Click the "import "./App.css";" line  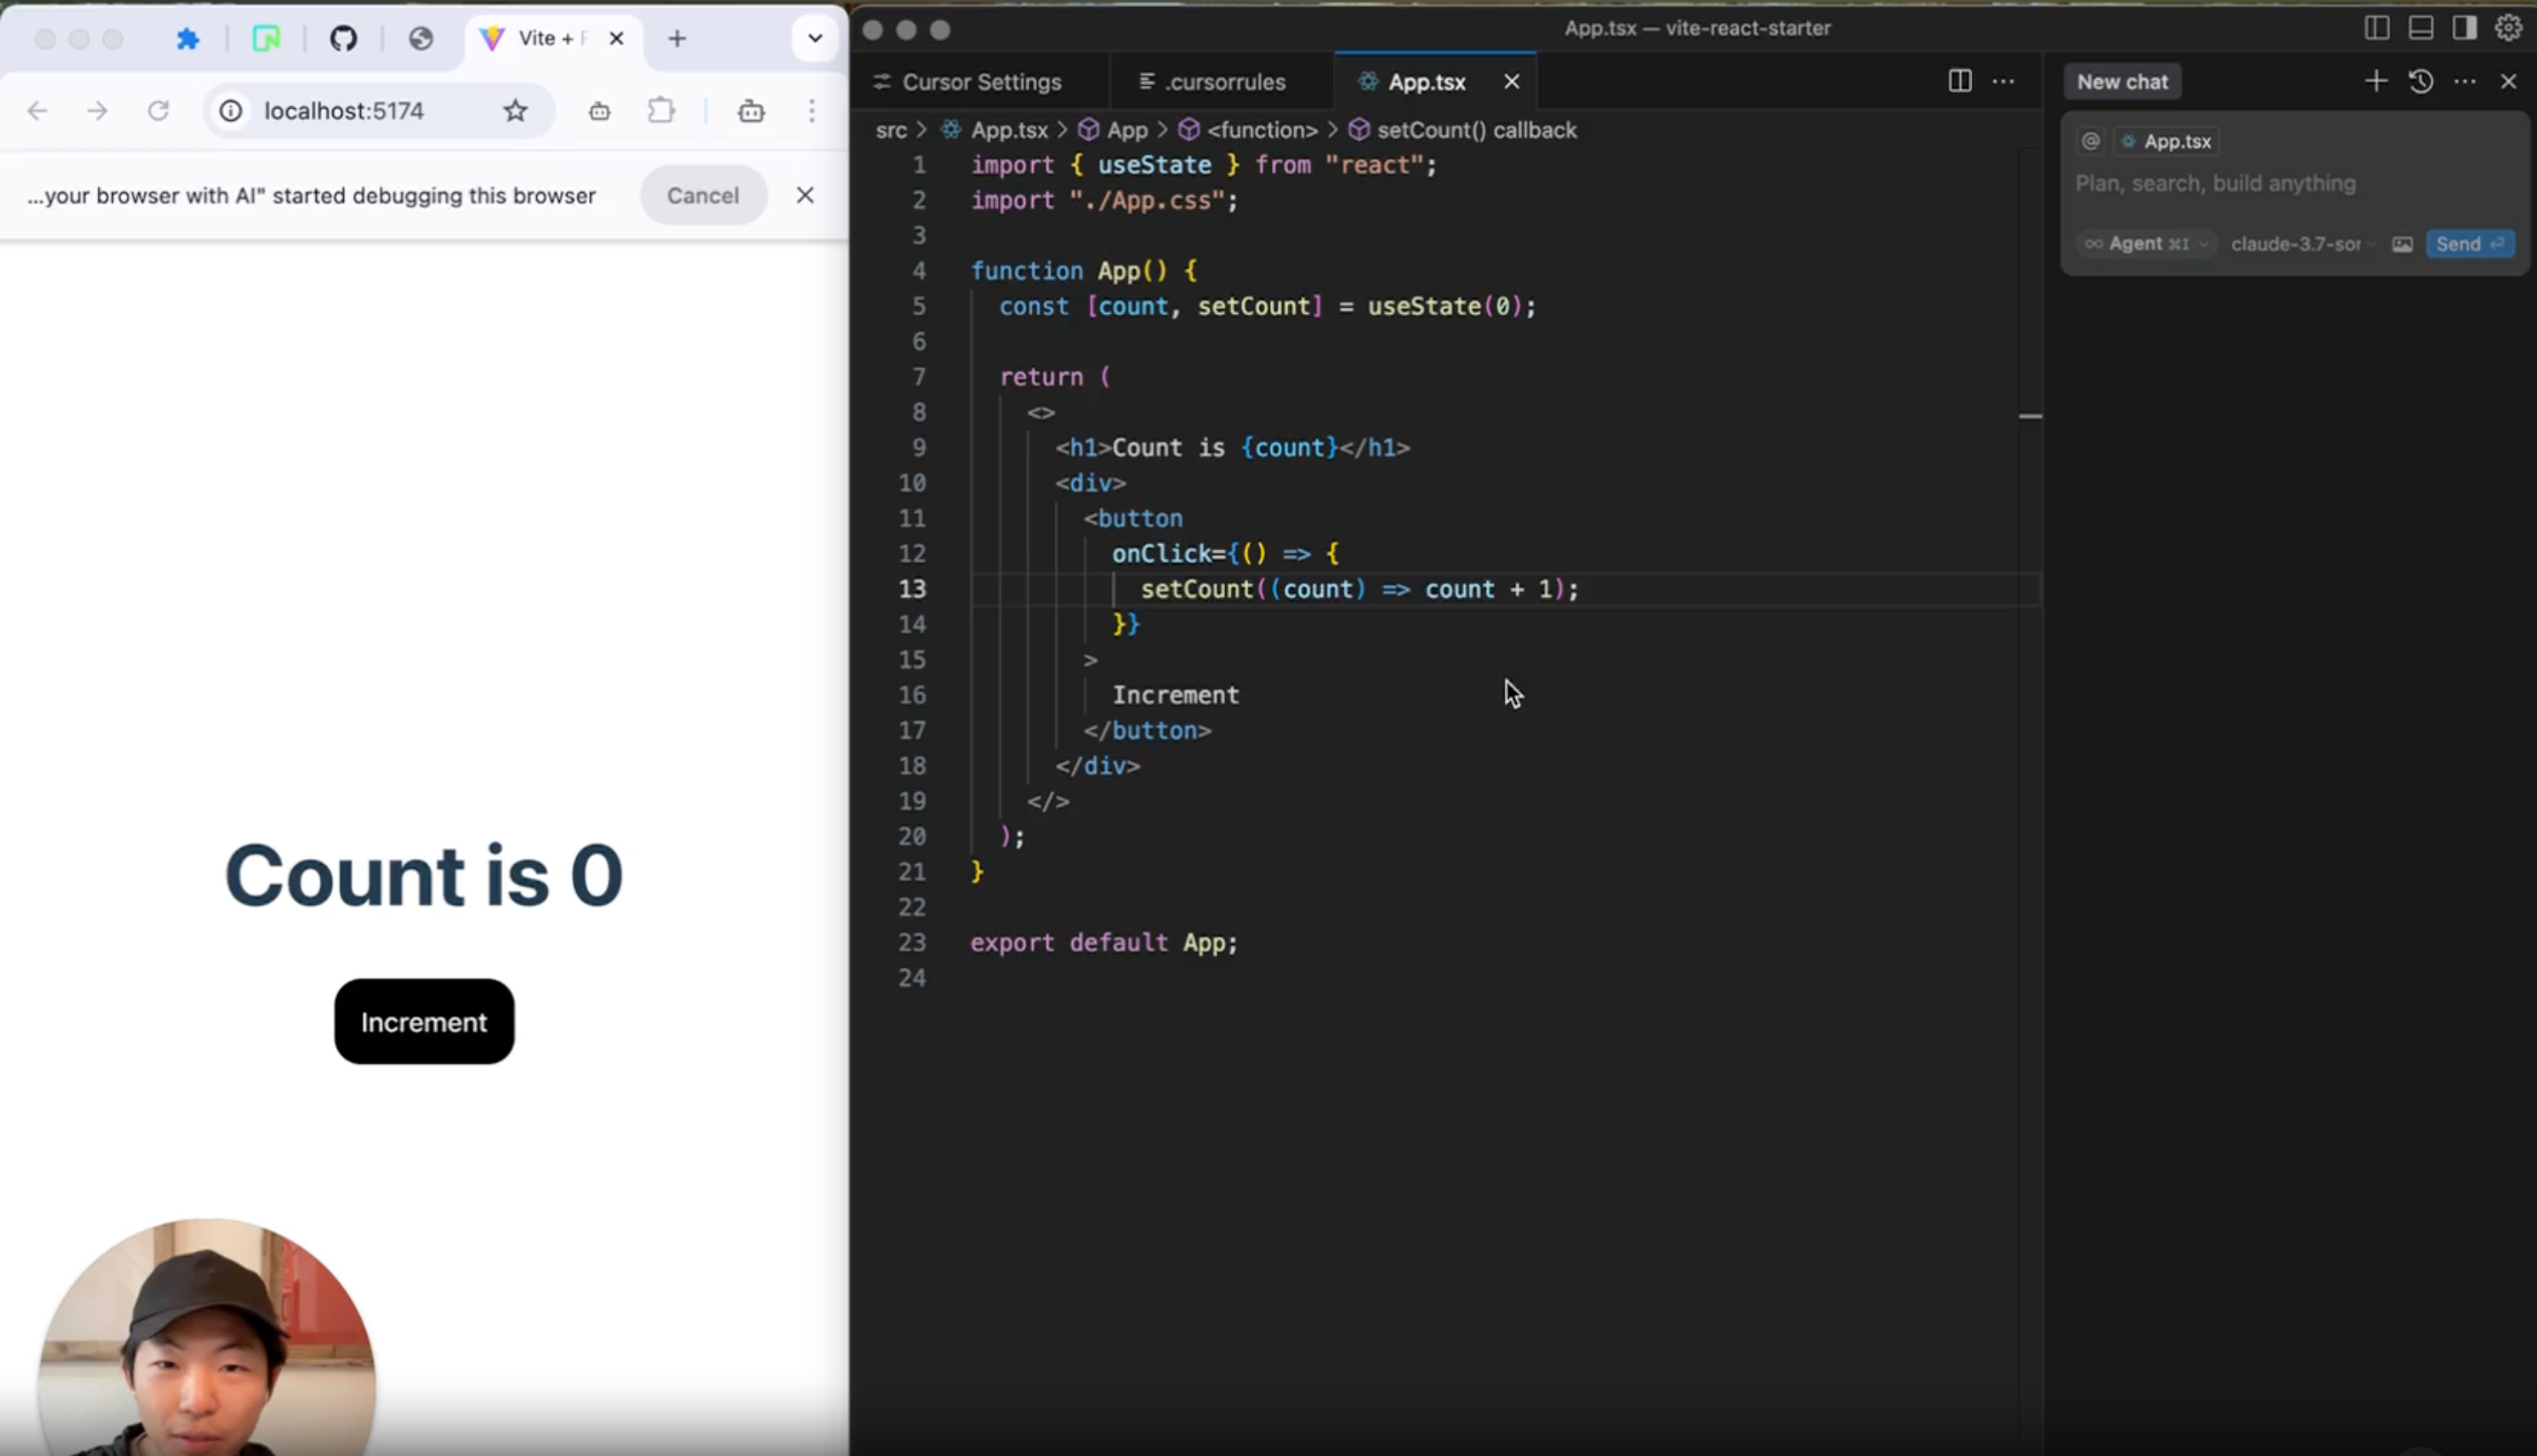click(1104, 200)
